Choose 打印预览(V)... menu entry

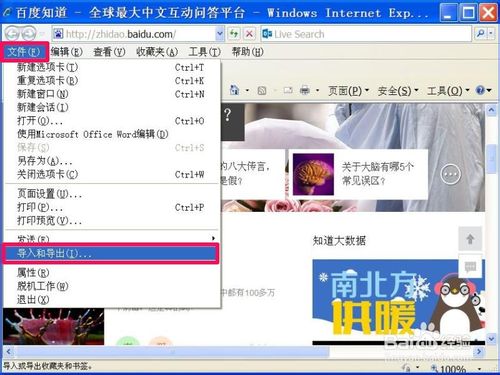coord(112,220)
